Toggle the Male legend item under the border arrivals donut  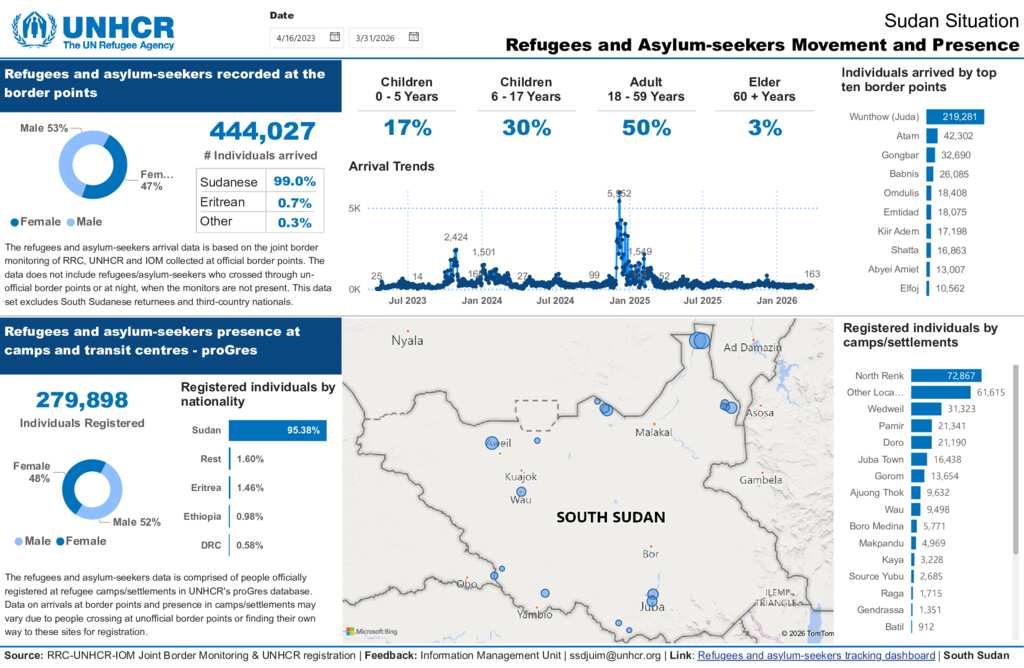click(x=84, y=221)
